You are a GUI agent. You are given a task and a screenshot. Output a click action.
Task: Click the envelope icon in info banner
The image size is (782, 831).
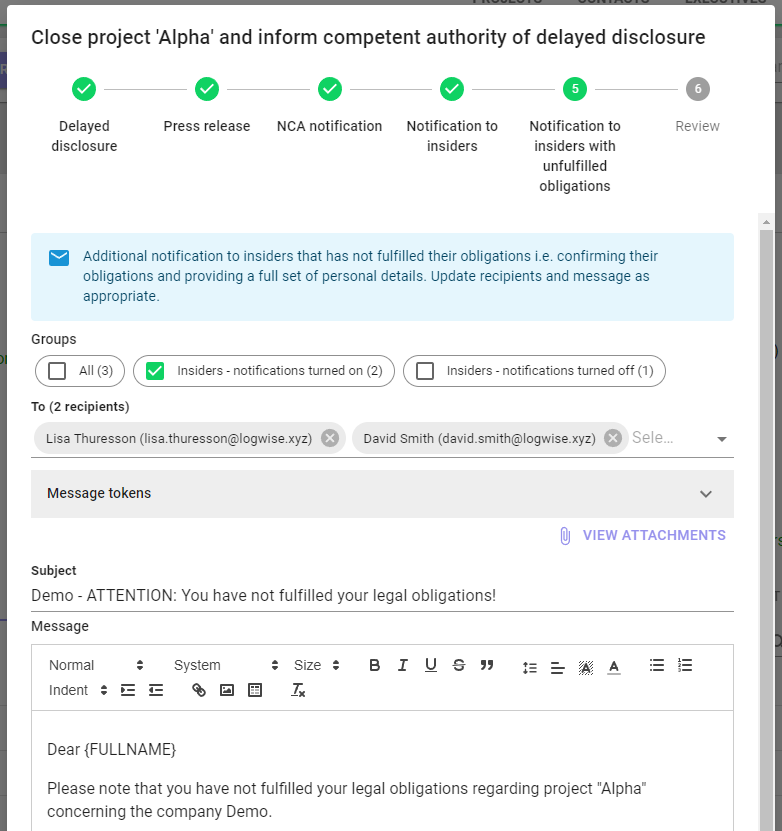pyautogui.click(x=59, y=258)
